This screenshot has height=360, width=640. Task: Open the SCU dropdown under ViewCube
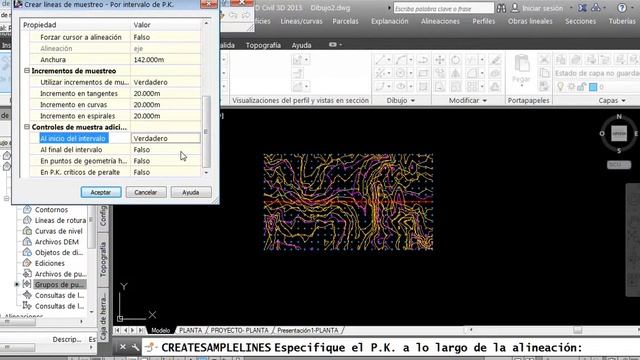pos(619,164)
